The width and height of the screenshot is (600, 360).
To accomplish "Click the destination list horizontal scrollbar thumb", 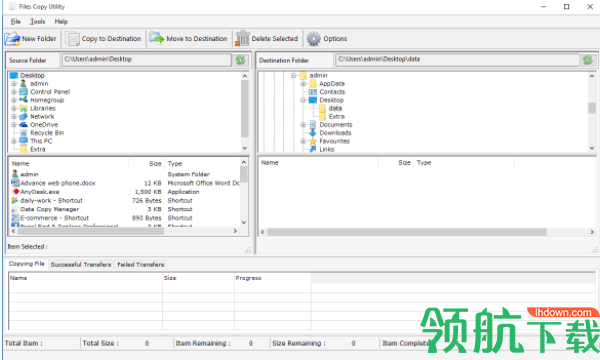I will click(407, 232).
